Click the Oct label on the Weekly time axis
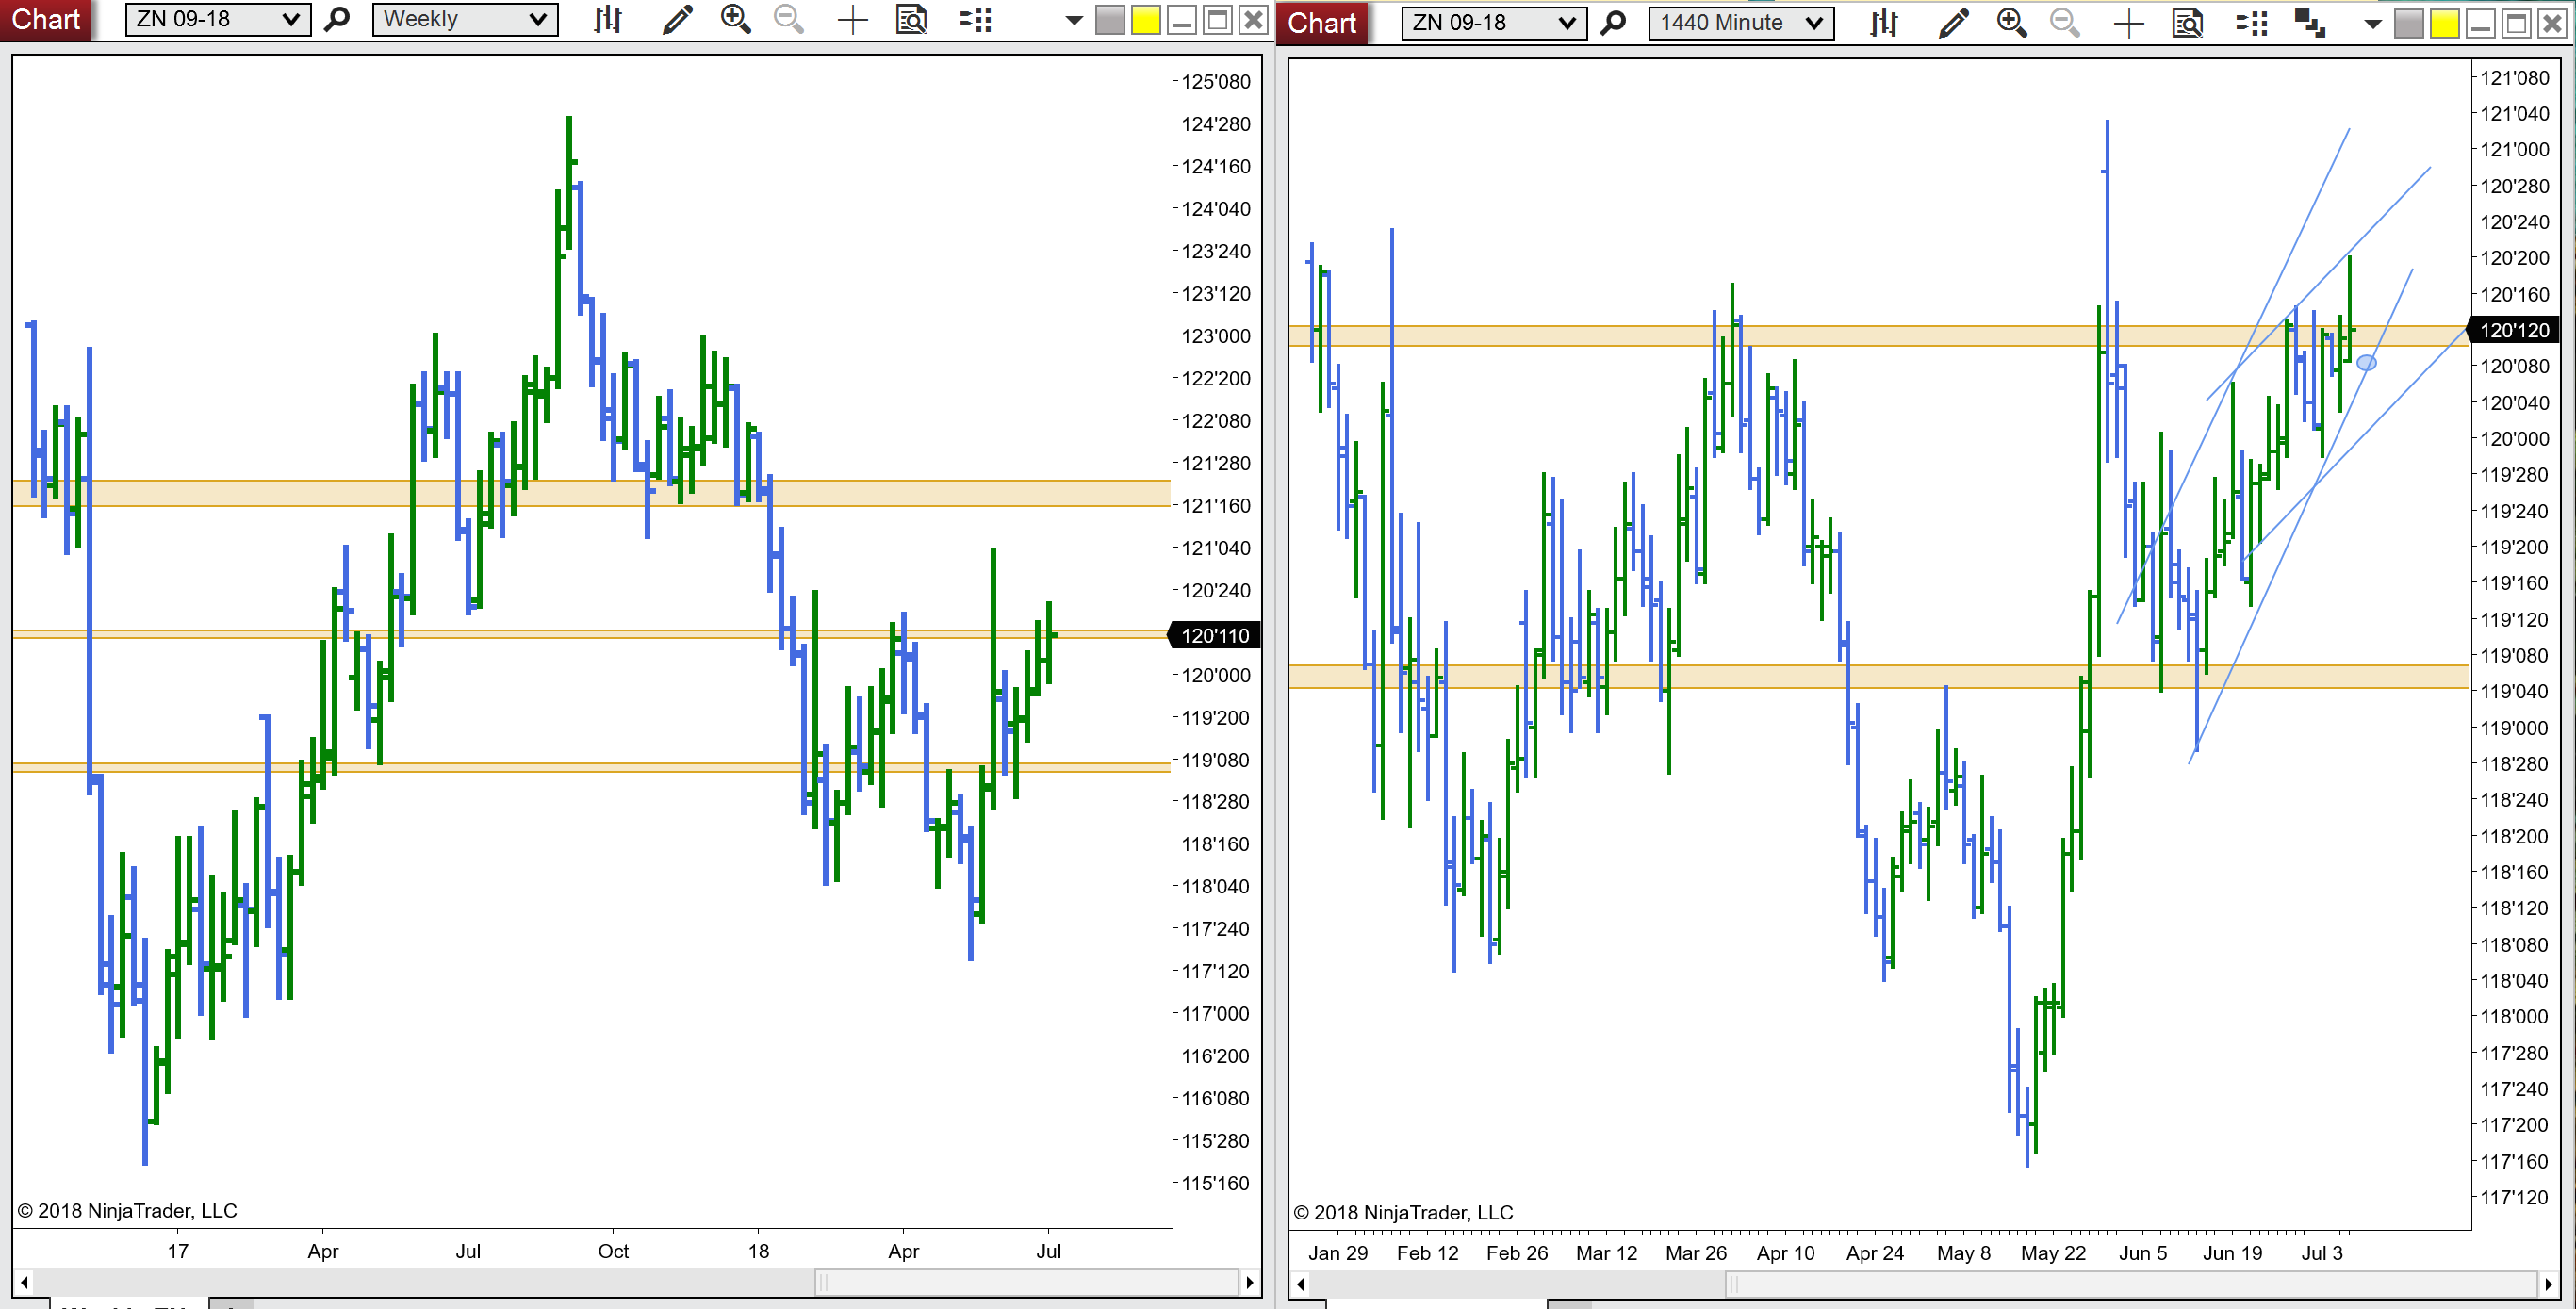The height and width of the screenshot is (1309, 2576). [x=613, y=1251]
